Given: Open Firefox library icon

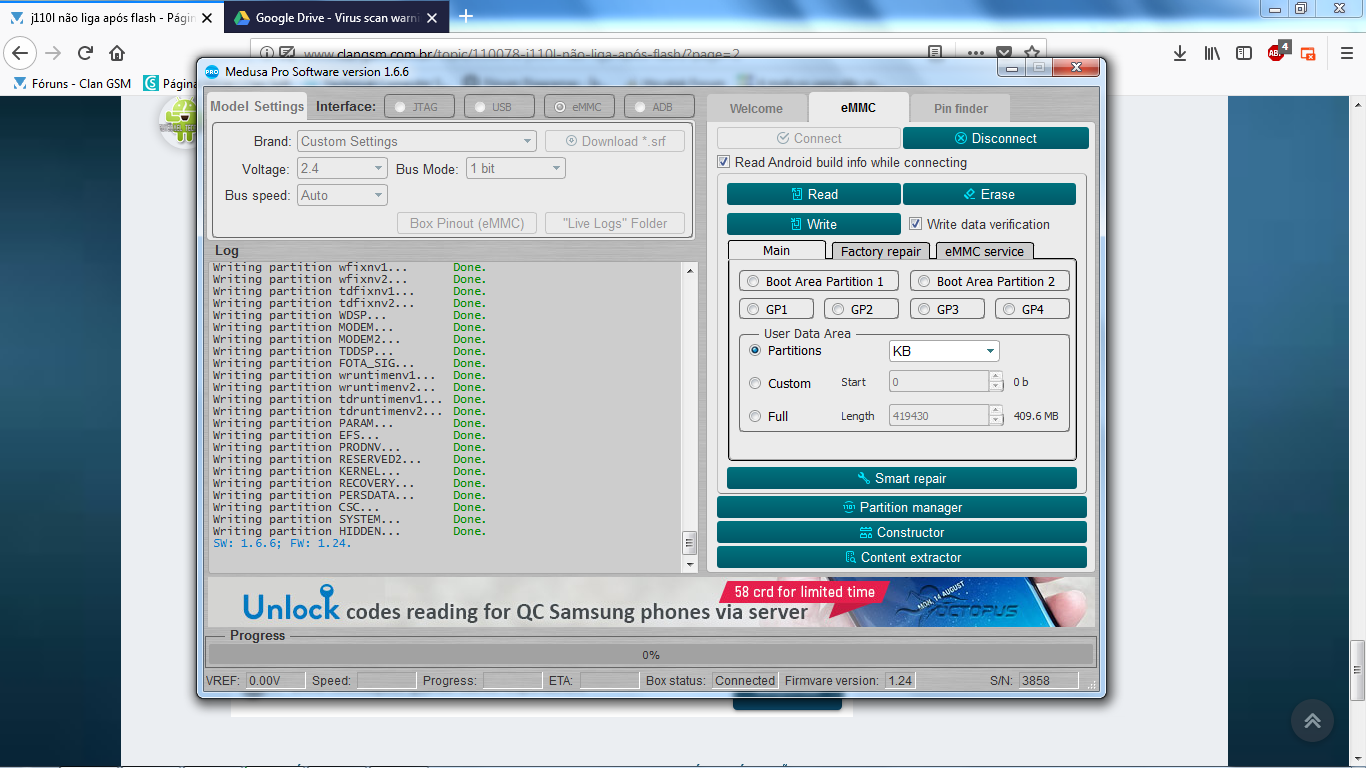Looking at the screenshot, I should tap(1212, 53).
